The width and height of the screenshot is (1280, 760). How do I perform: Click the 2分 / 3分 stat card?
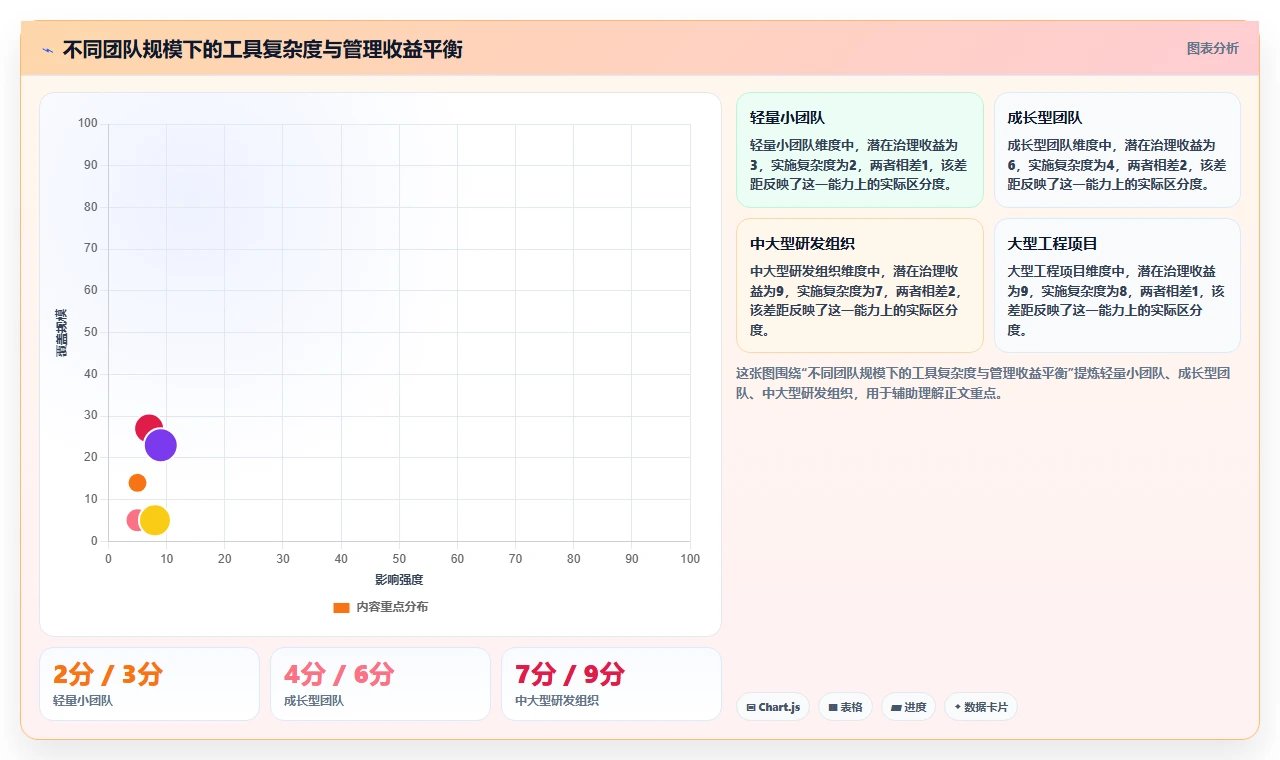click(149, 684)
